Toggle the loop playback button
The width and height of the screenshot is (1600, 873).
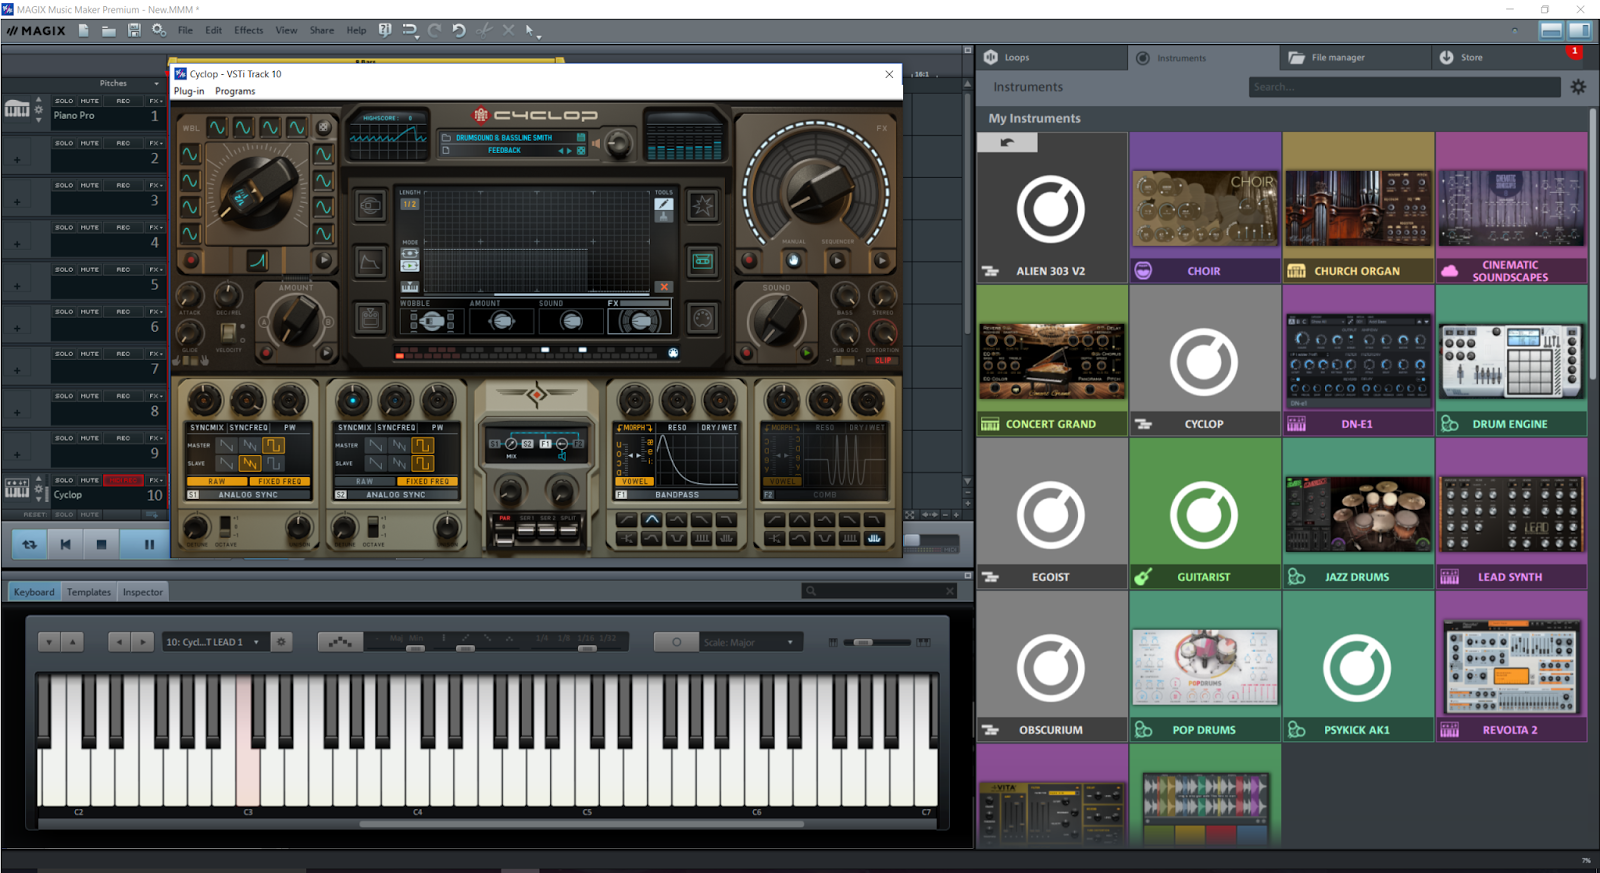pyautogui.click(x=29, y=544)
